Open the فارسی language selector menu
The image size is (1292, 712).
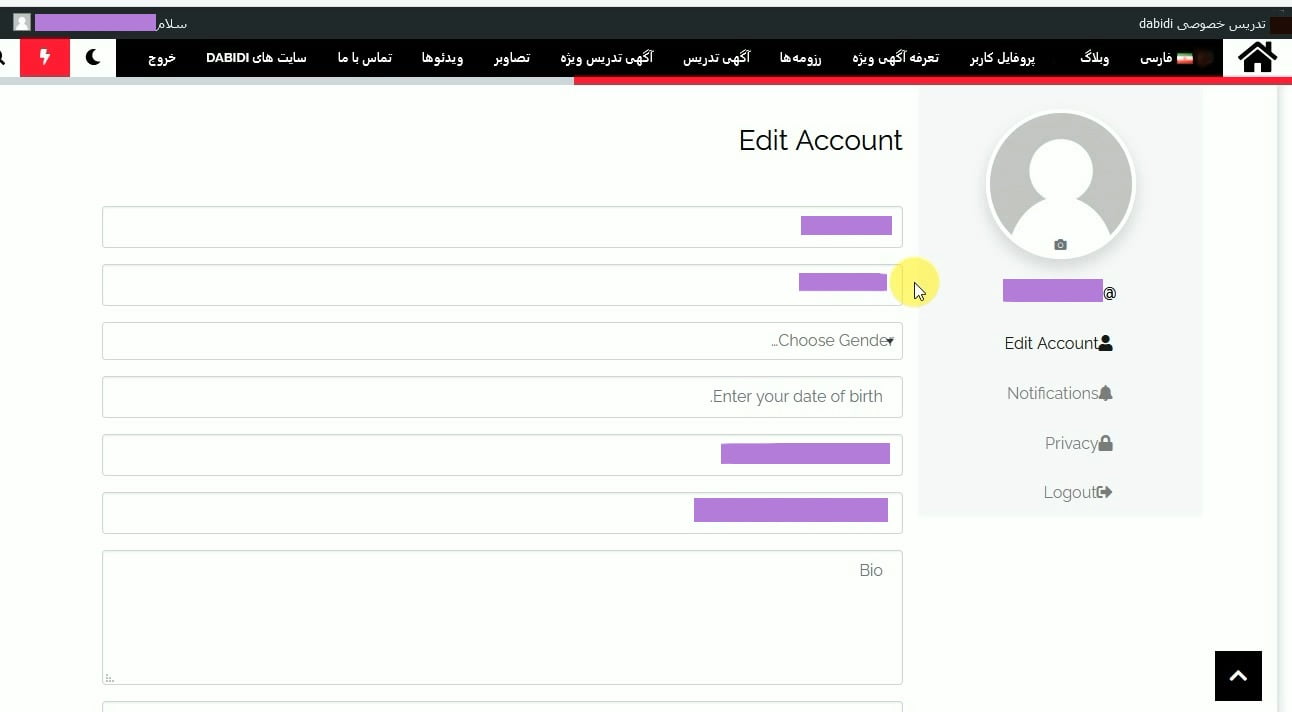1168,58
